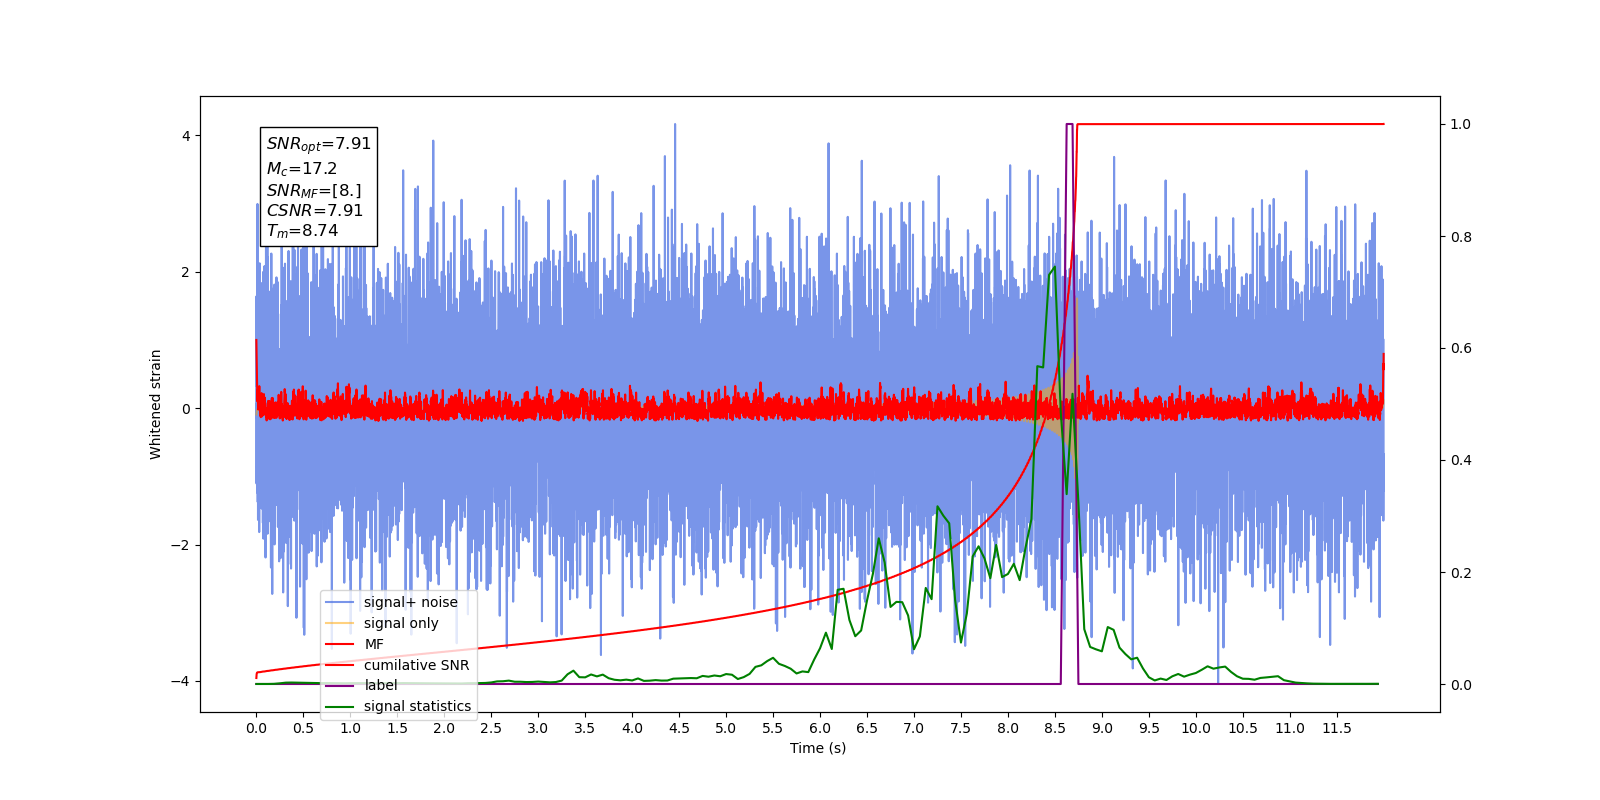Click the CSNR=7.91 annotation text

[x=314, y=210]
